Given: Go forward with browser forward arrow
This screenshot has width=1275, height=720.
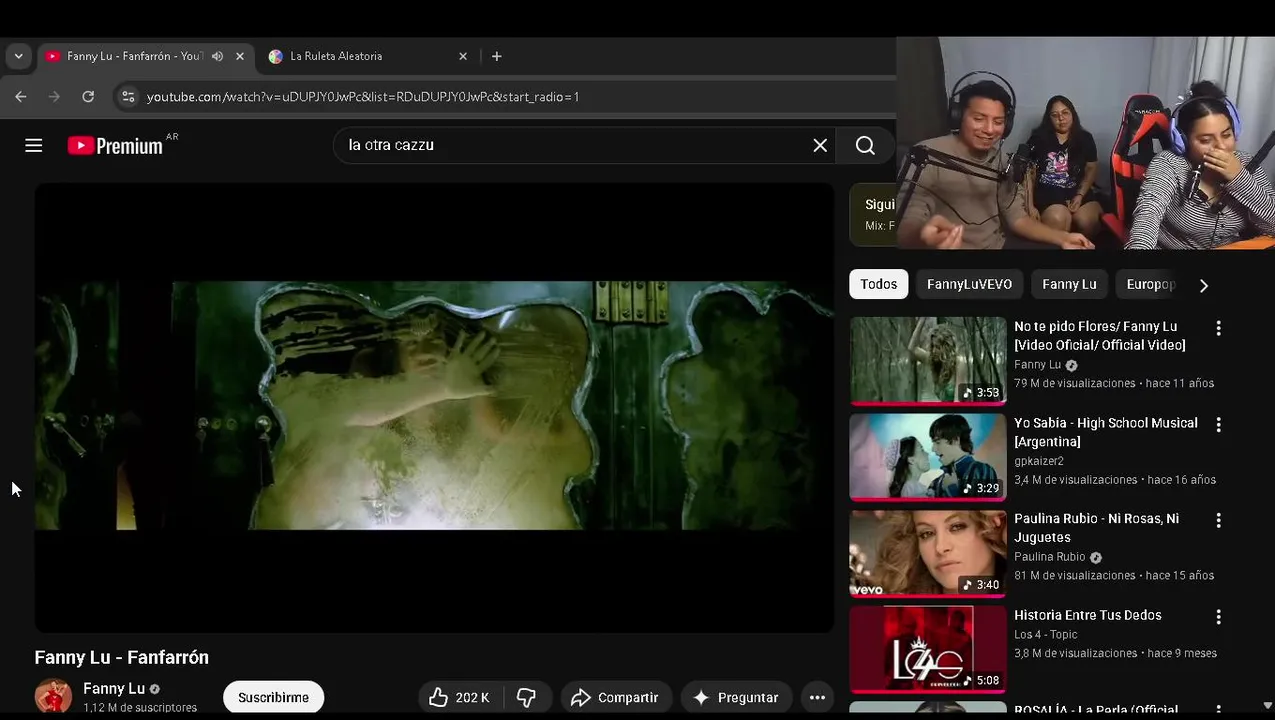Looking at the screenshot, I should coord(55,97).
